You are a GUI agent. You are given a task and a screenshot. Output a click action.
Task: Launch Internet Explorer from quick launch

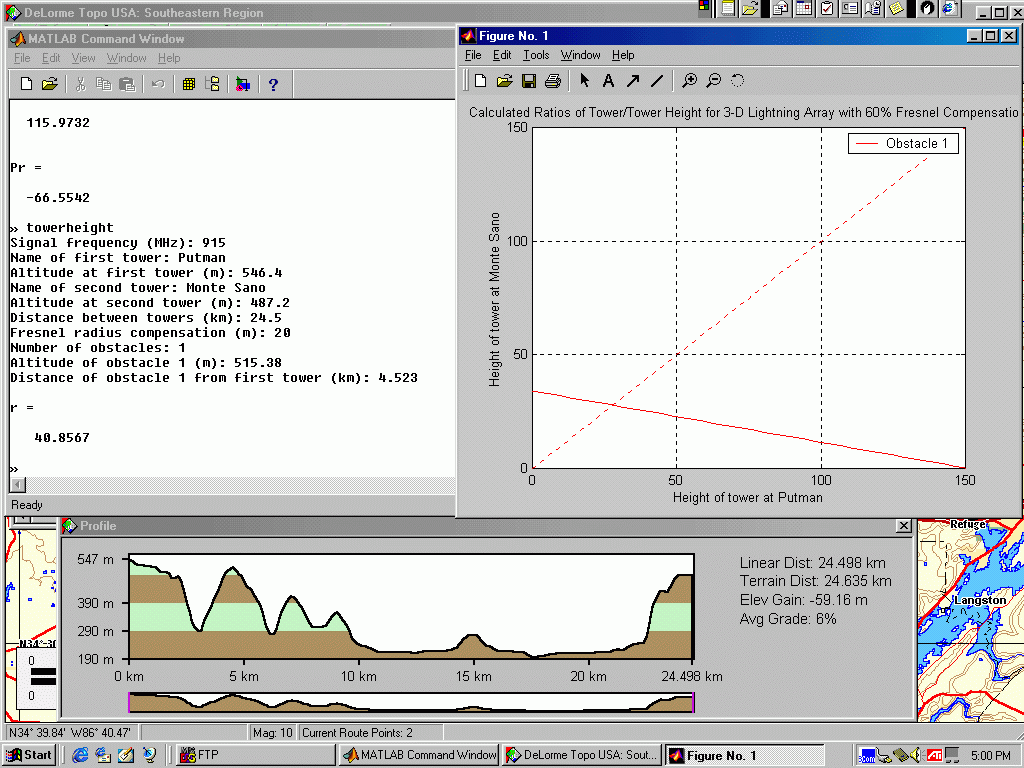[x=80, y=755]
